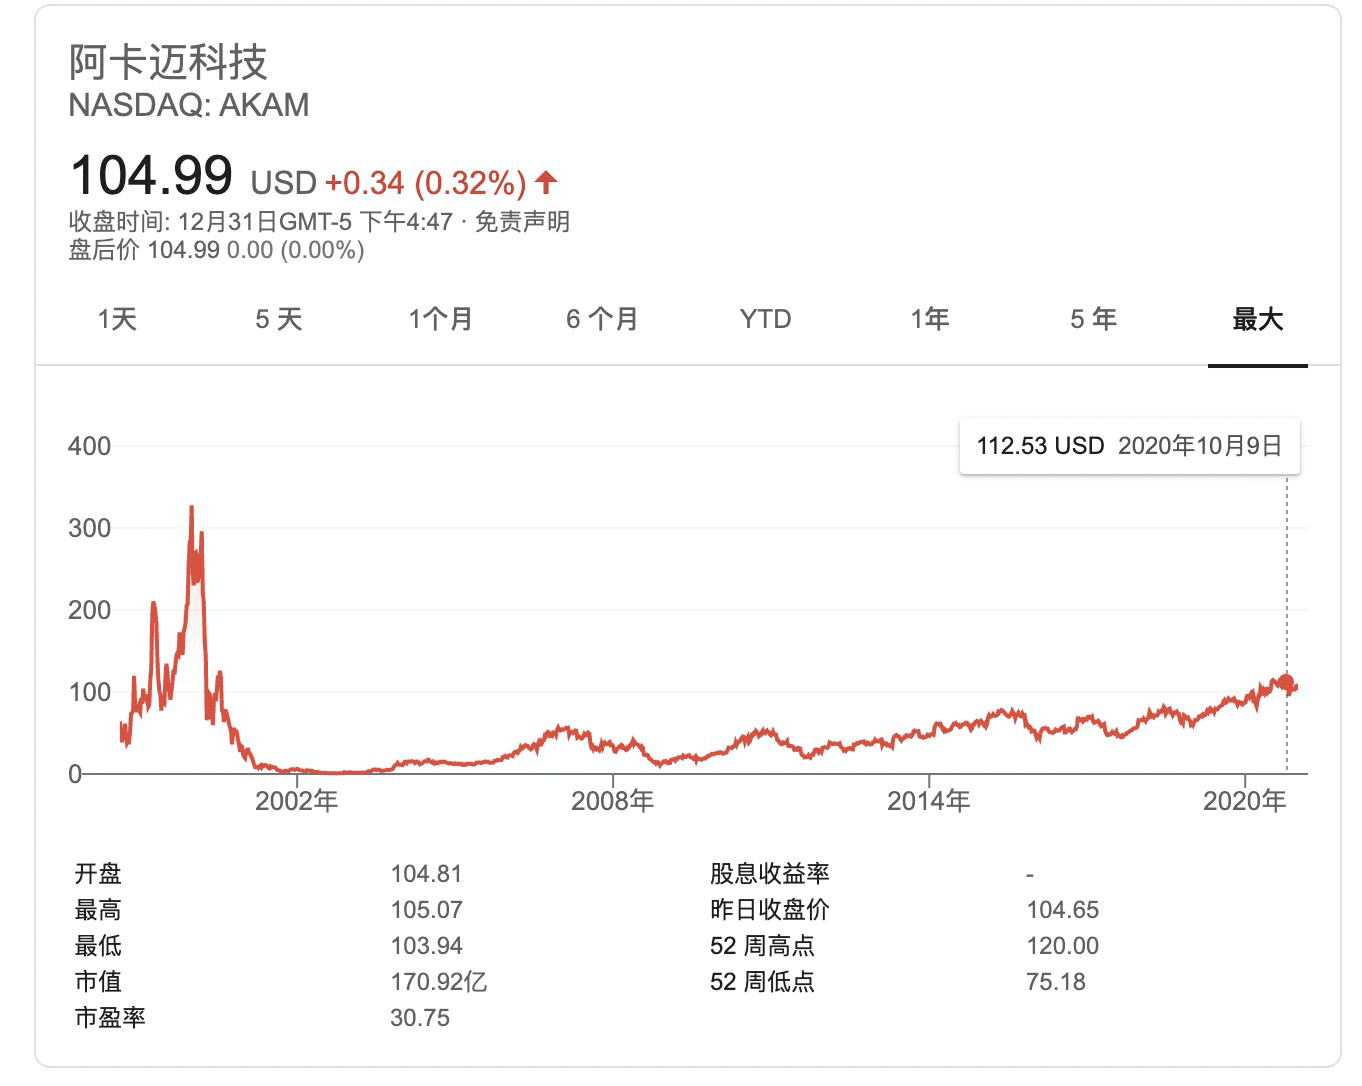Show the 6 个月 price range
The image size is (1362, 1086).
602,319
